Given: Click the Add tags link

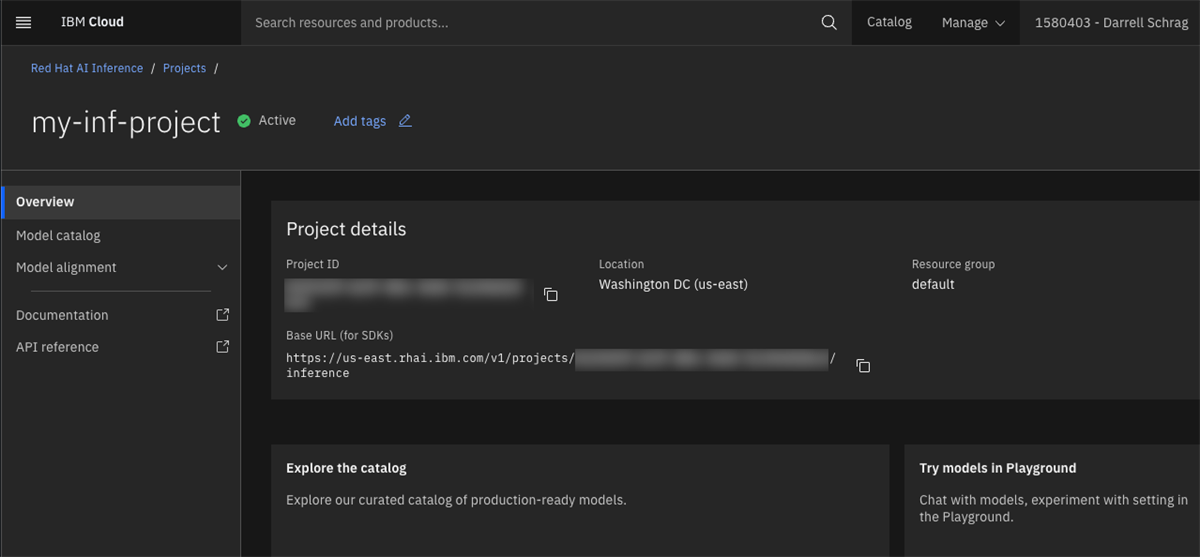Looking at the screenshot, I should (x=360, y=121).
